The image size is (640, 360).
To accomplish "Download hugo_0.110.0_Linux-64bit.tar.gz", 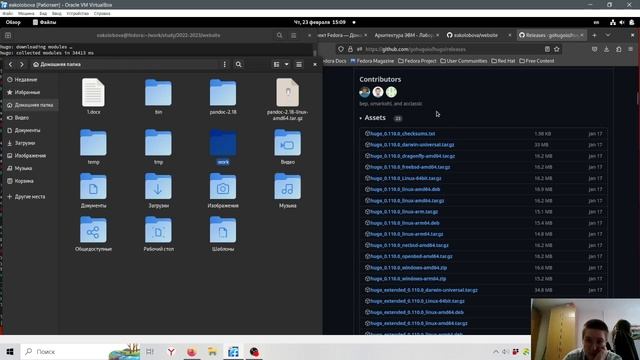I will pyautogui.click(x=405, y=178).
